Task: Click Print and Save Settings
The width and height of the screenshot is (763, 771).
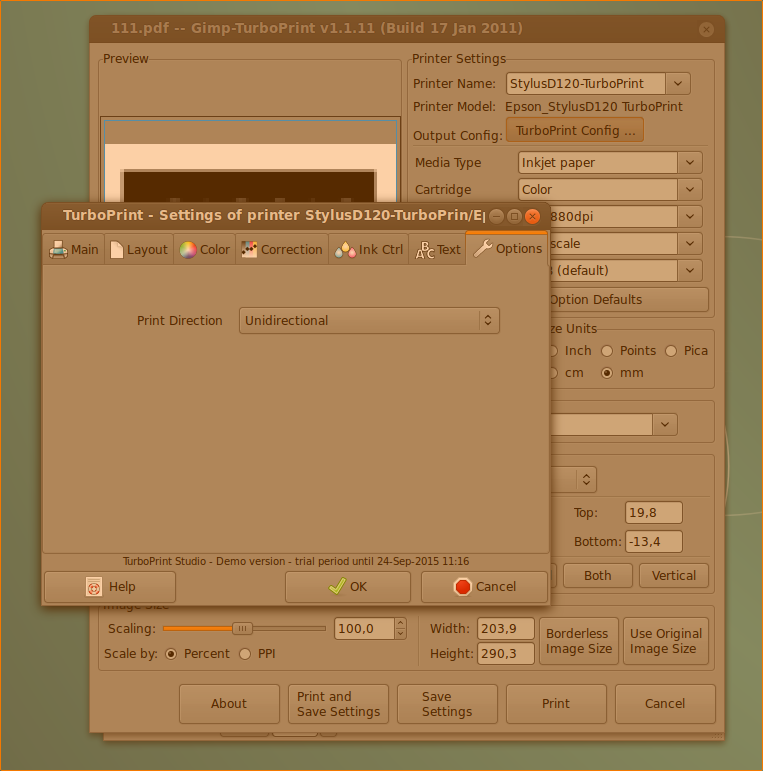Action: [x=339, y=704]
